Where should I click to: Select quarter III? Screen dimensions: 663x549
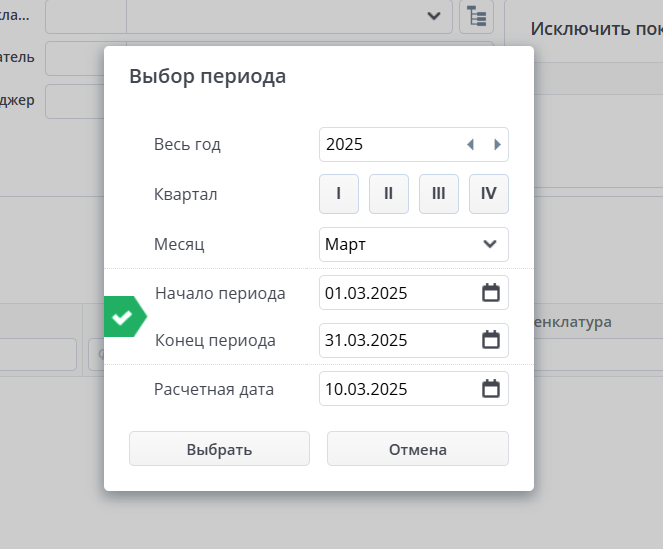(x=439, y=194)
